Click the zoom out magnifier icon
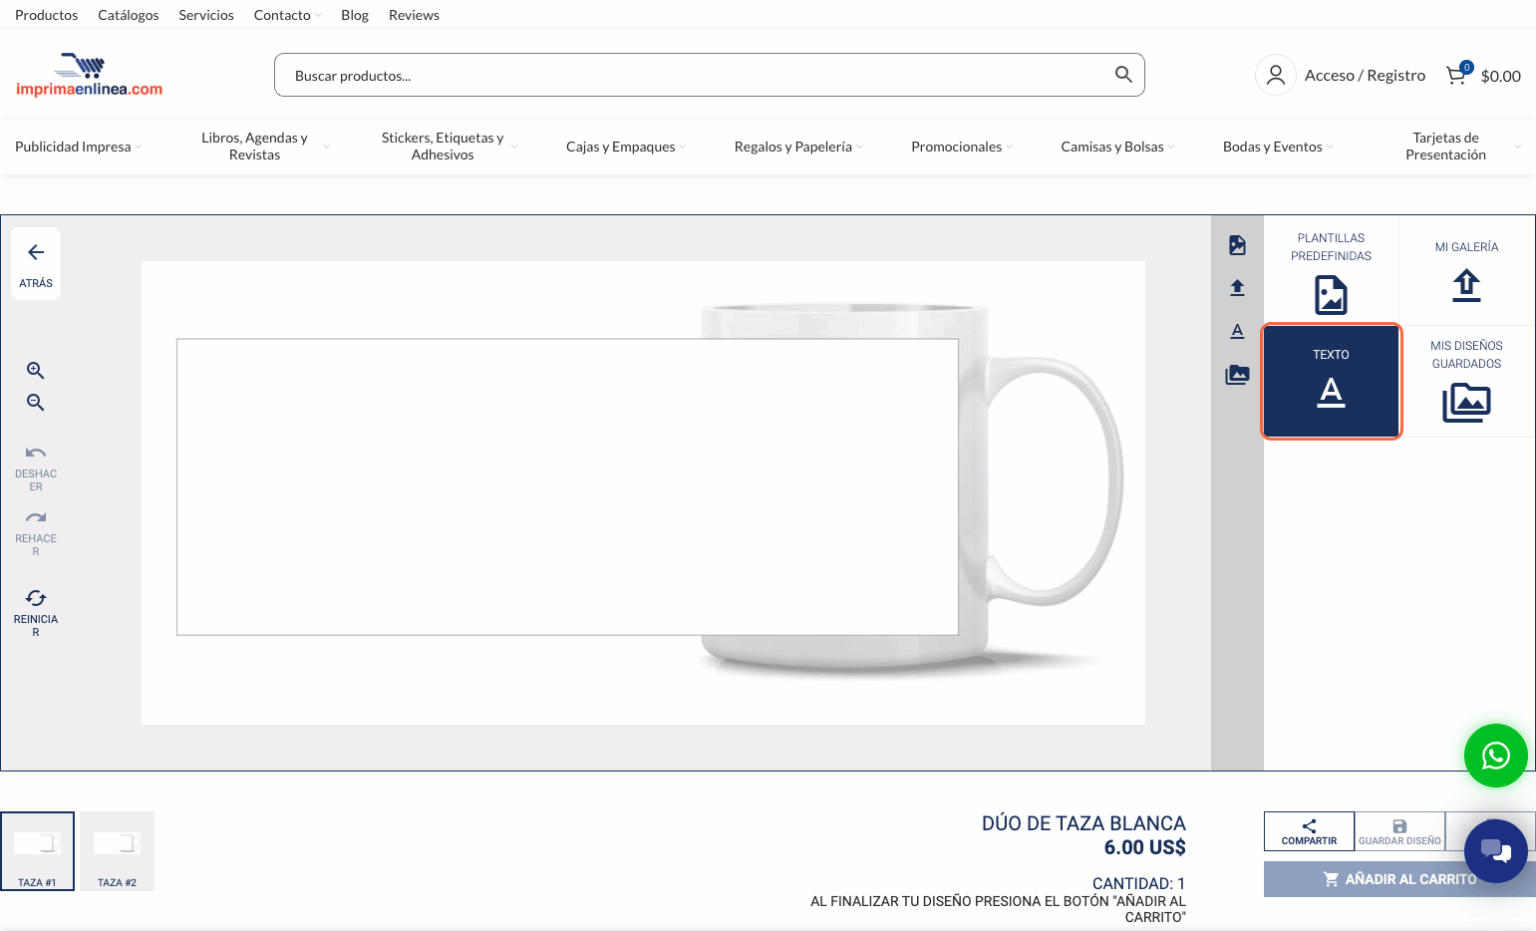Viewport: 1536px width, 931px height. point(35,402)
